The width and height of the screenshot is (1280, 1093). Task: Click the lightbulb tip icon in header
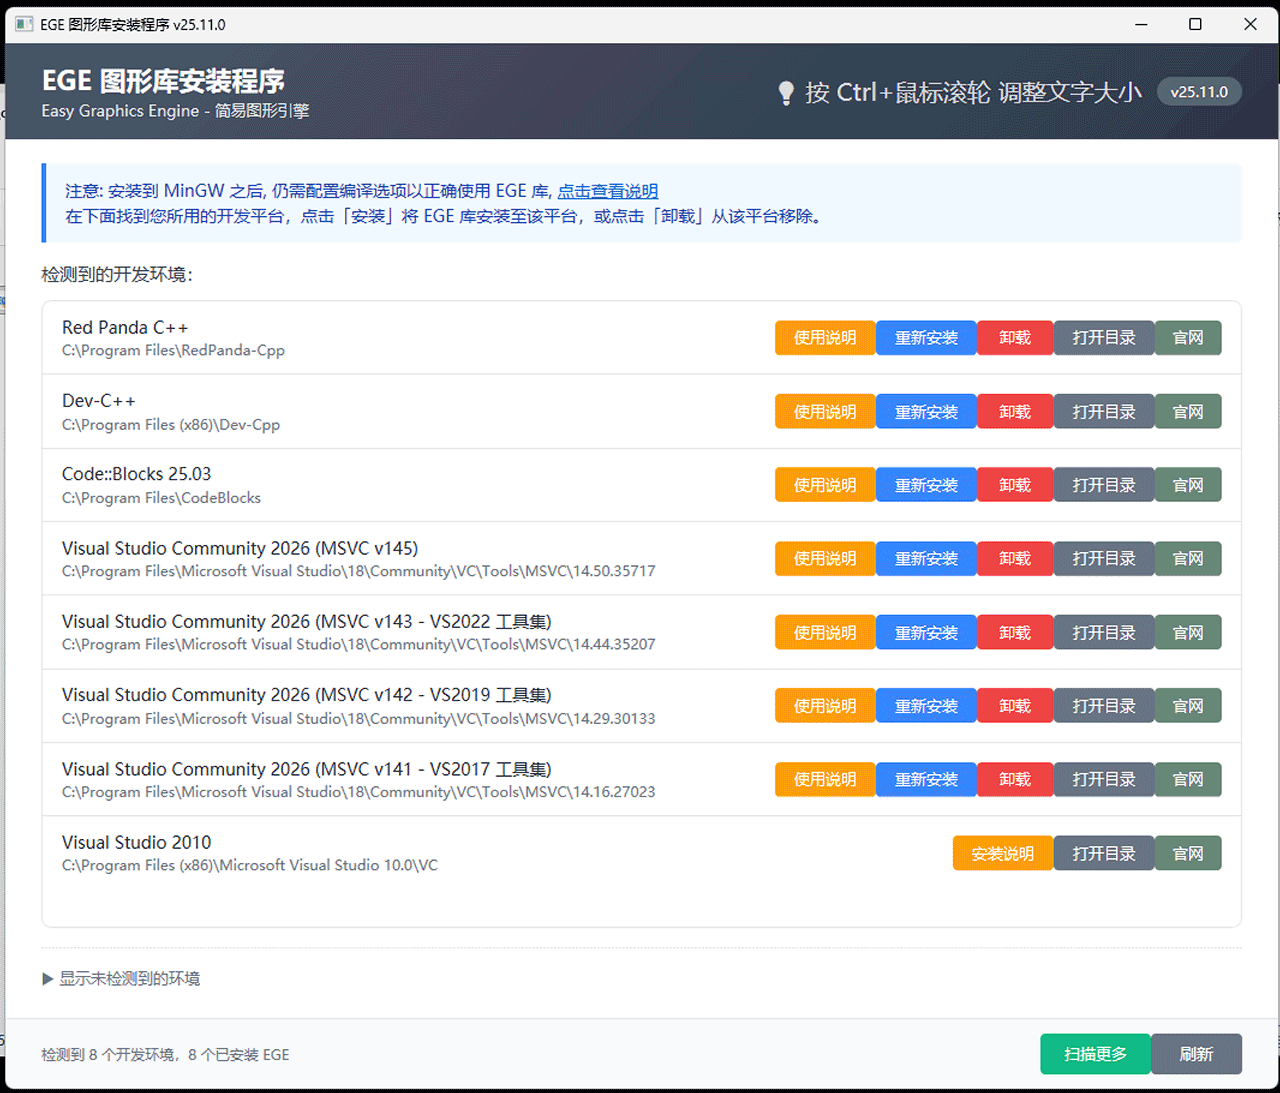coord(786,93)
